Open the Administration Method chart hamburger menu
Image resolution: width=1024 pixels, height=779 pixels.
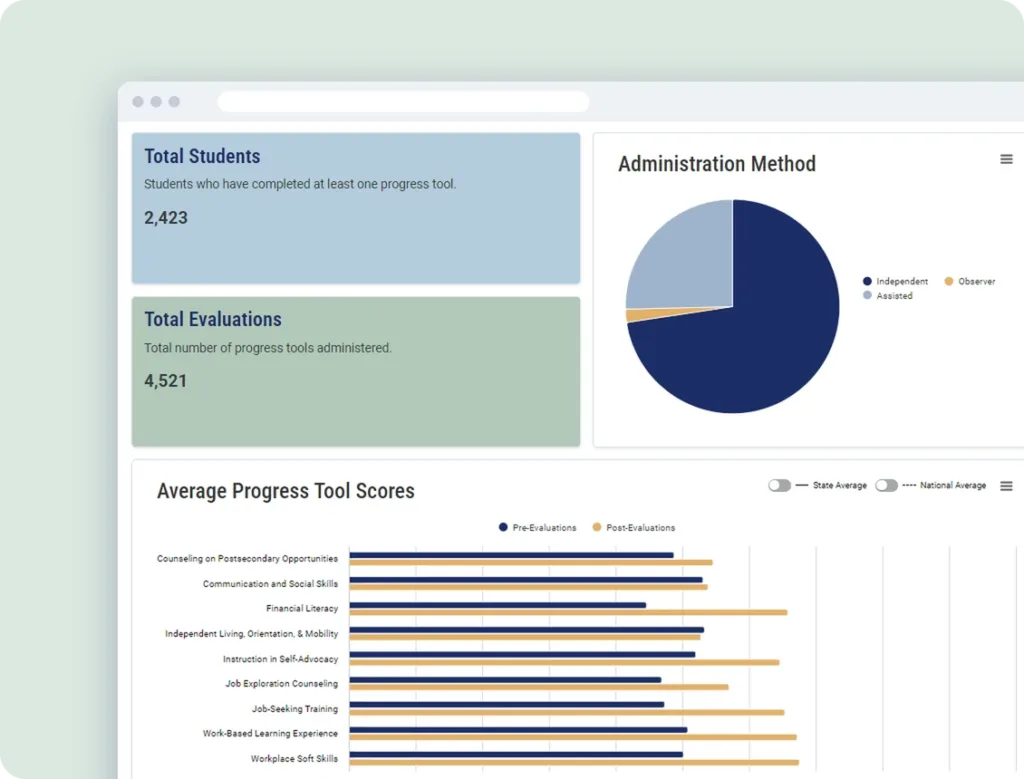tap(1006, 159)
